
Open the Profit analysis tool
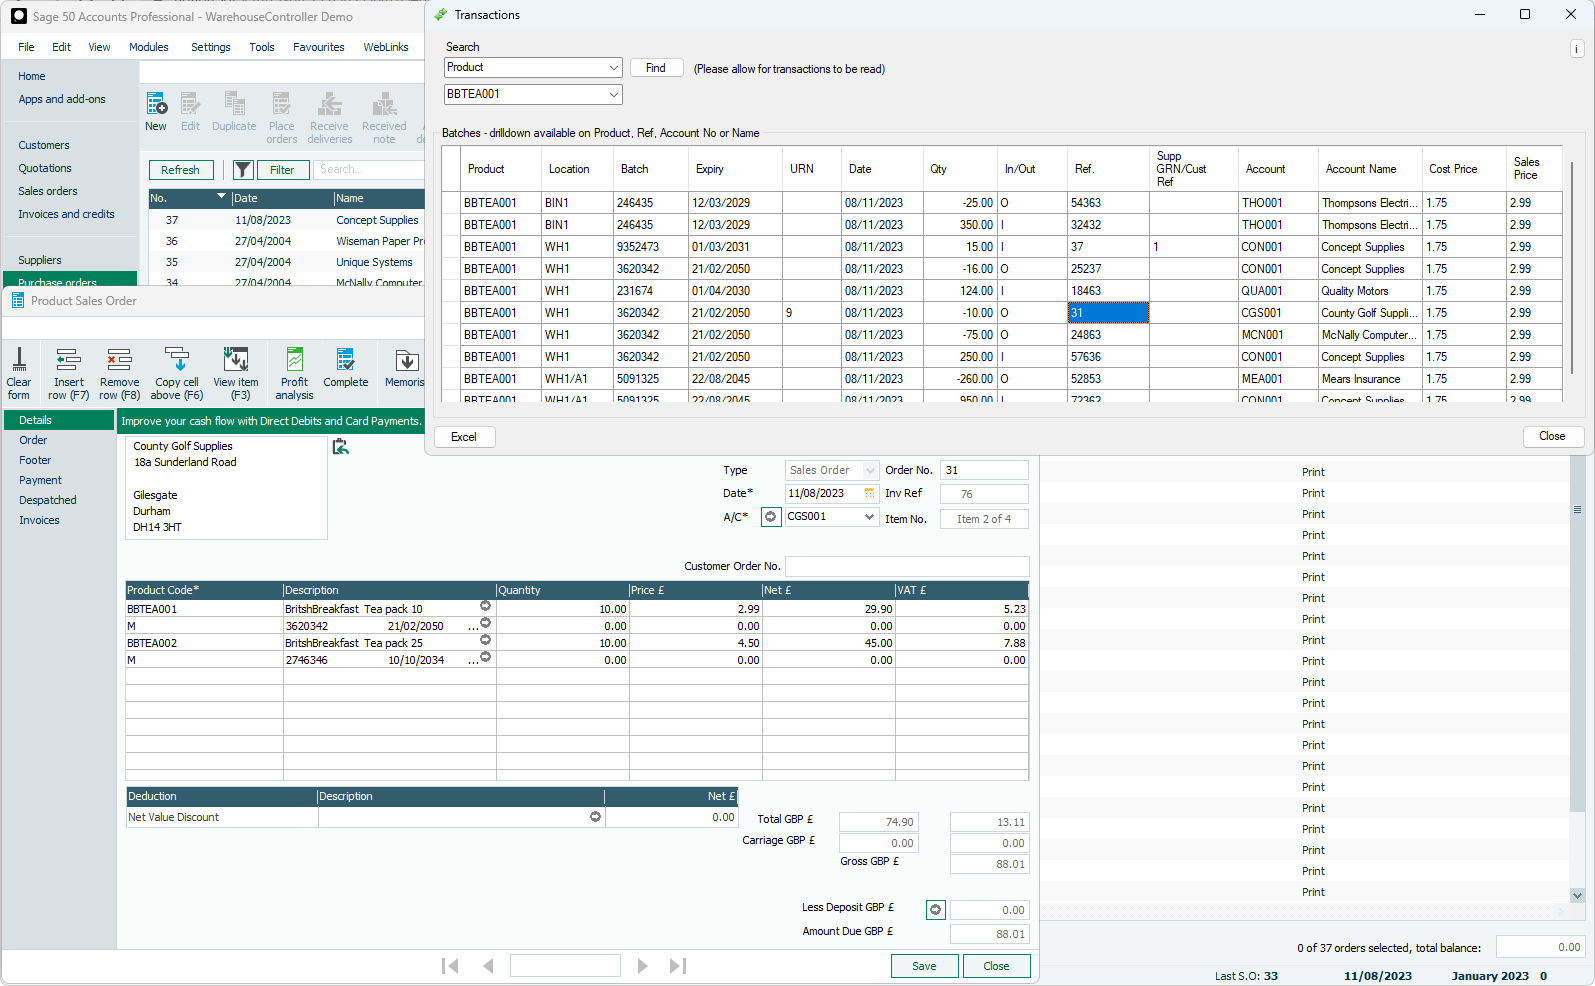pos(295,372)
